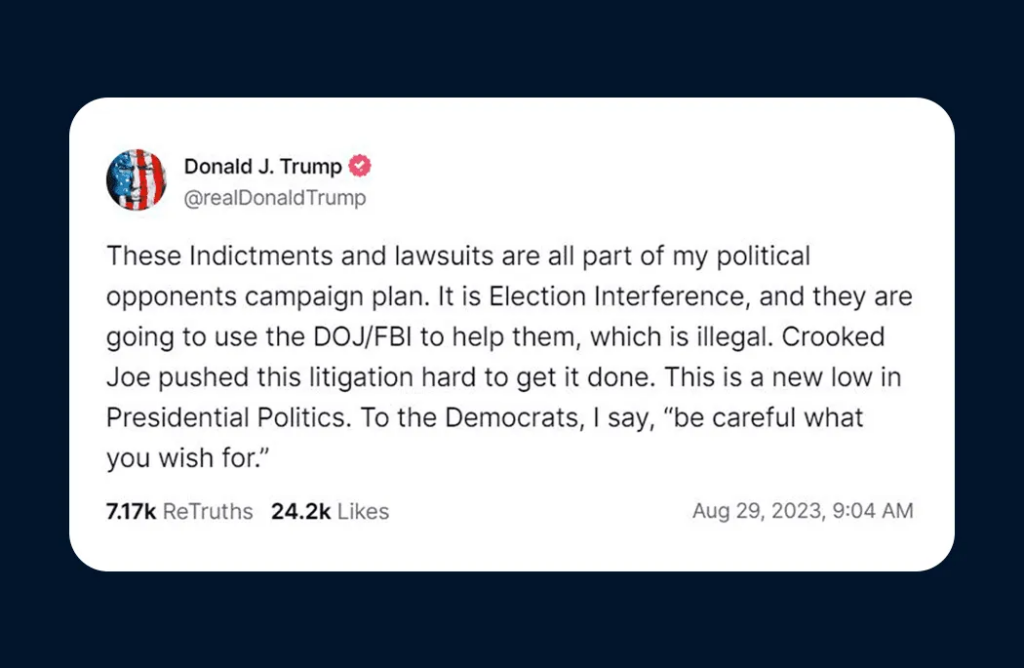This screenshot has width=1024, height=668.
Task: Open the Donald J. Trump display name
Action: click(x=262, y=166)
